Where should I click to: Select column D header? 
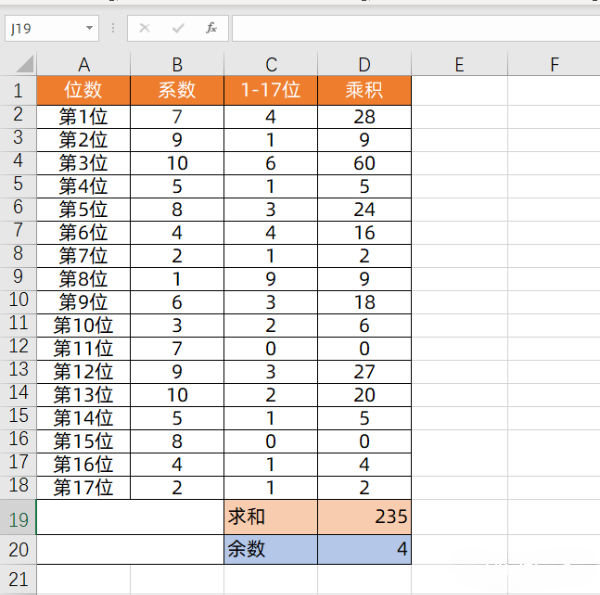(x=364, y=65)
